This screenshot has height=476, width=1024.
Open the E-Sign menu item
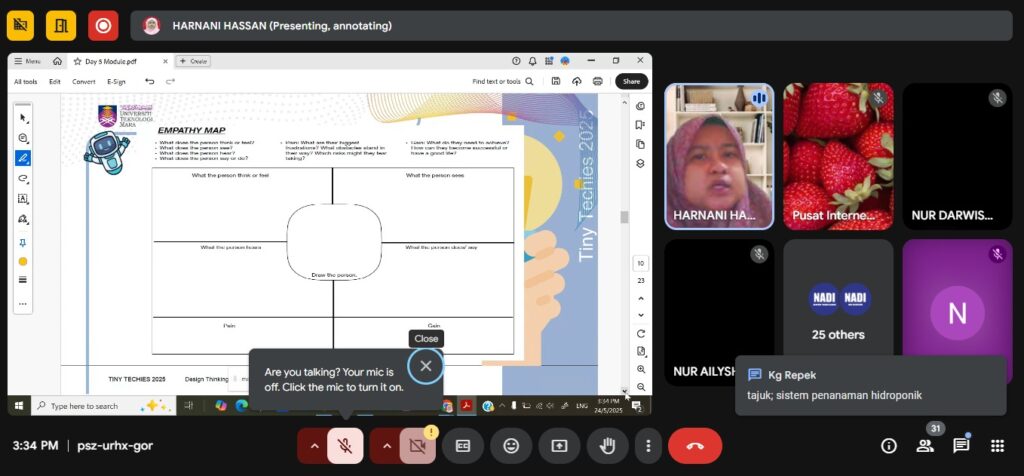pyautogui.click(x=116, y=82)
